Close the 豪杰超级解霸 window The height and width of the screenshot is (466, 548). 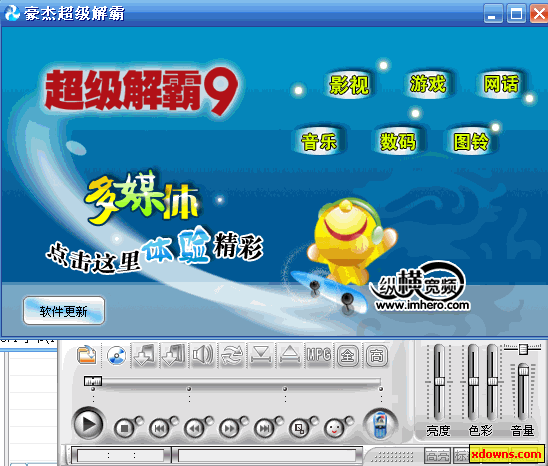point(539,14)
